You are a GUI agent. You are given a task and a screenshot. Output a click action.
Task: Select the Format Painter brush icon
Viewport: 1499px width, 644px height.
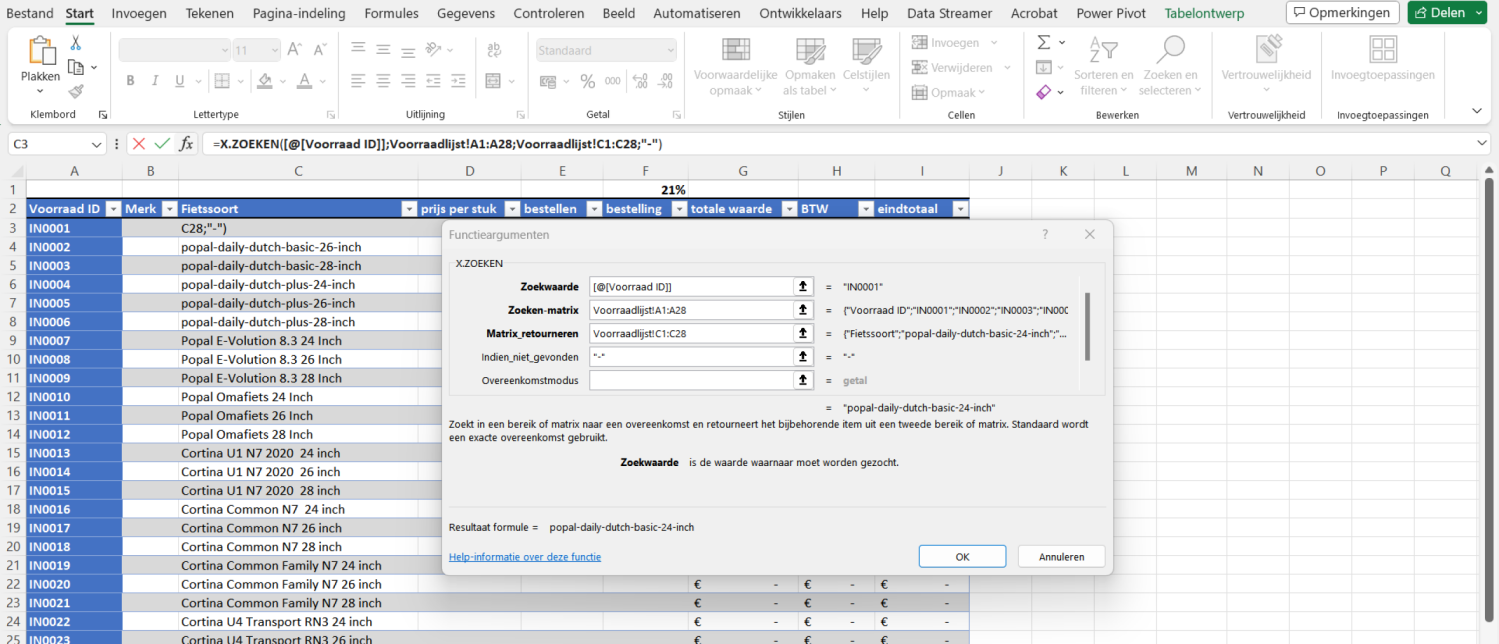point(74,90)
